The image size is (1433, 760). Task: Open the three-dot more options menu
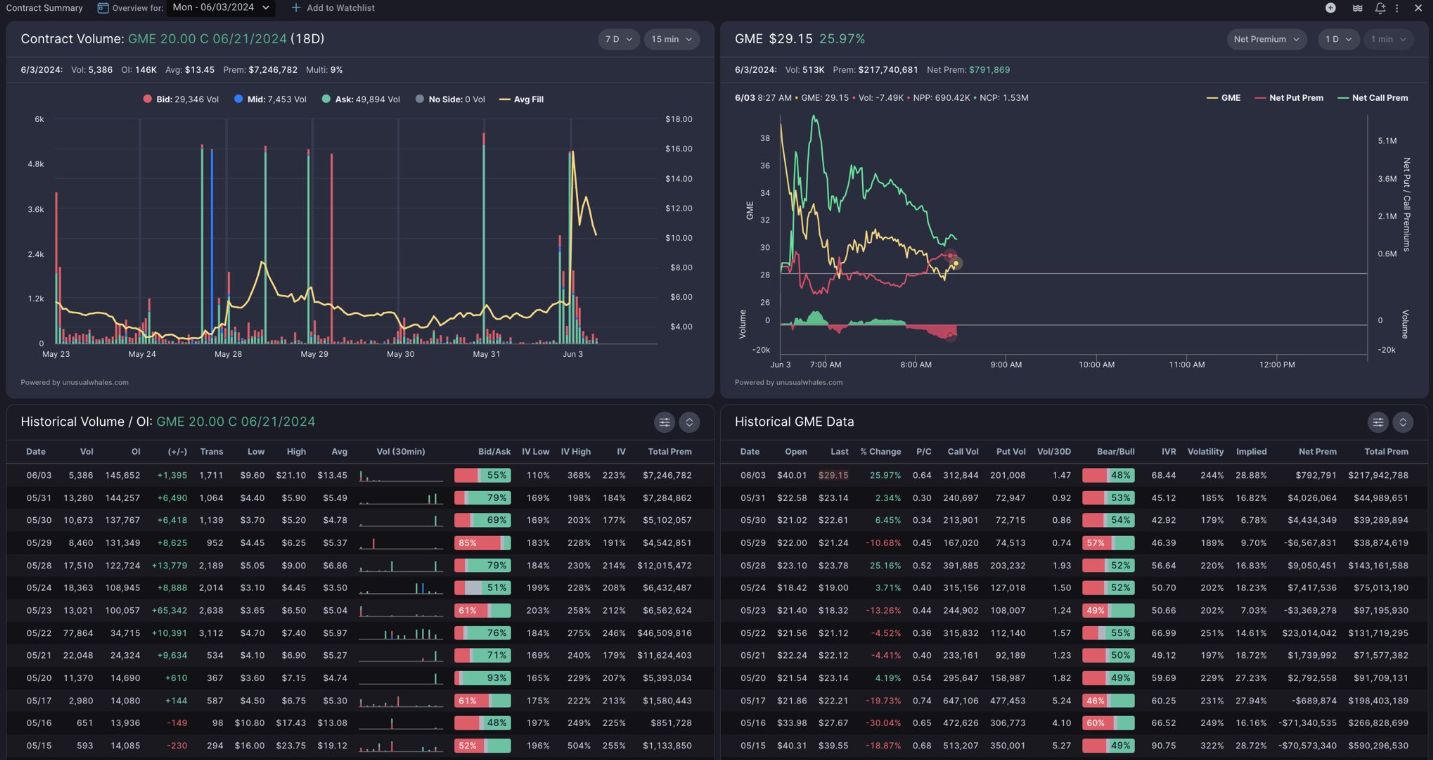pyautogui.click(x=1397, y=8)
